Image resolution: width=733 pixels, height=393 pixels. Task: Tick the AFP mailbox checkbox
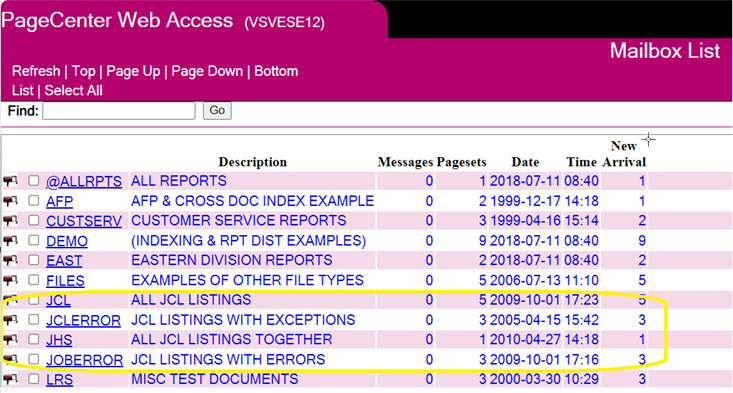34,200
